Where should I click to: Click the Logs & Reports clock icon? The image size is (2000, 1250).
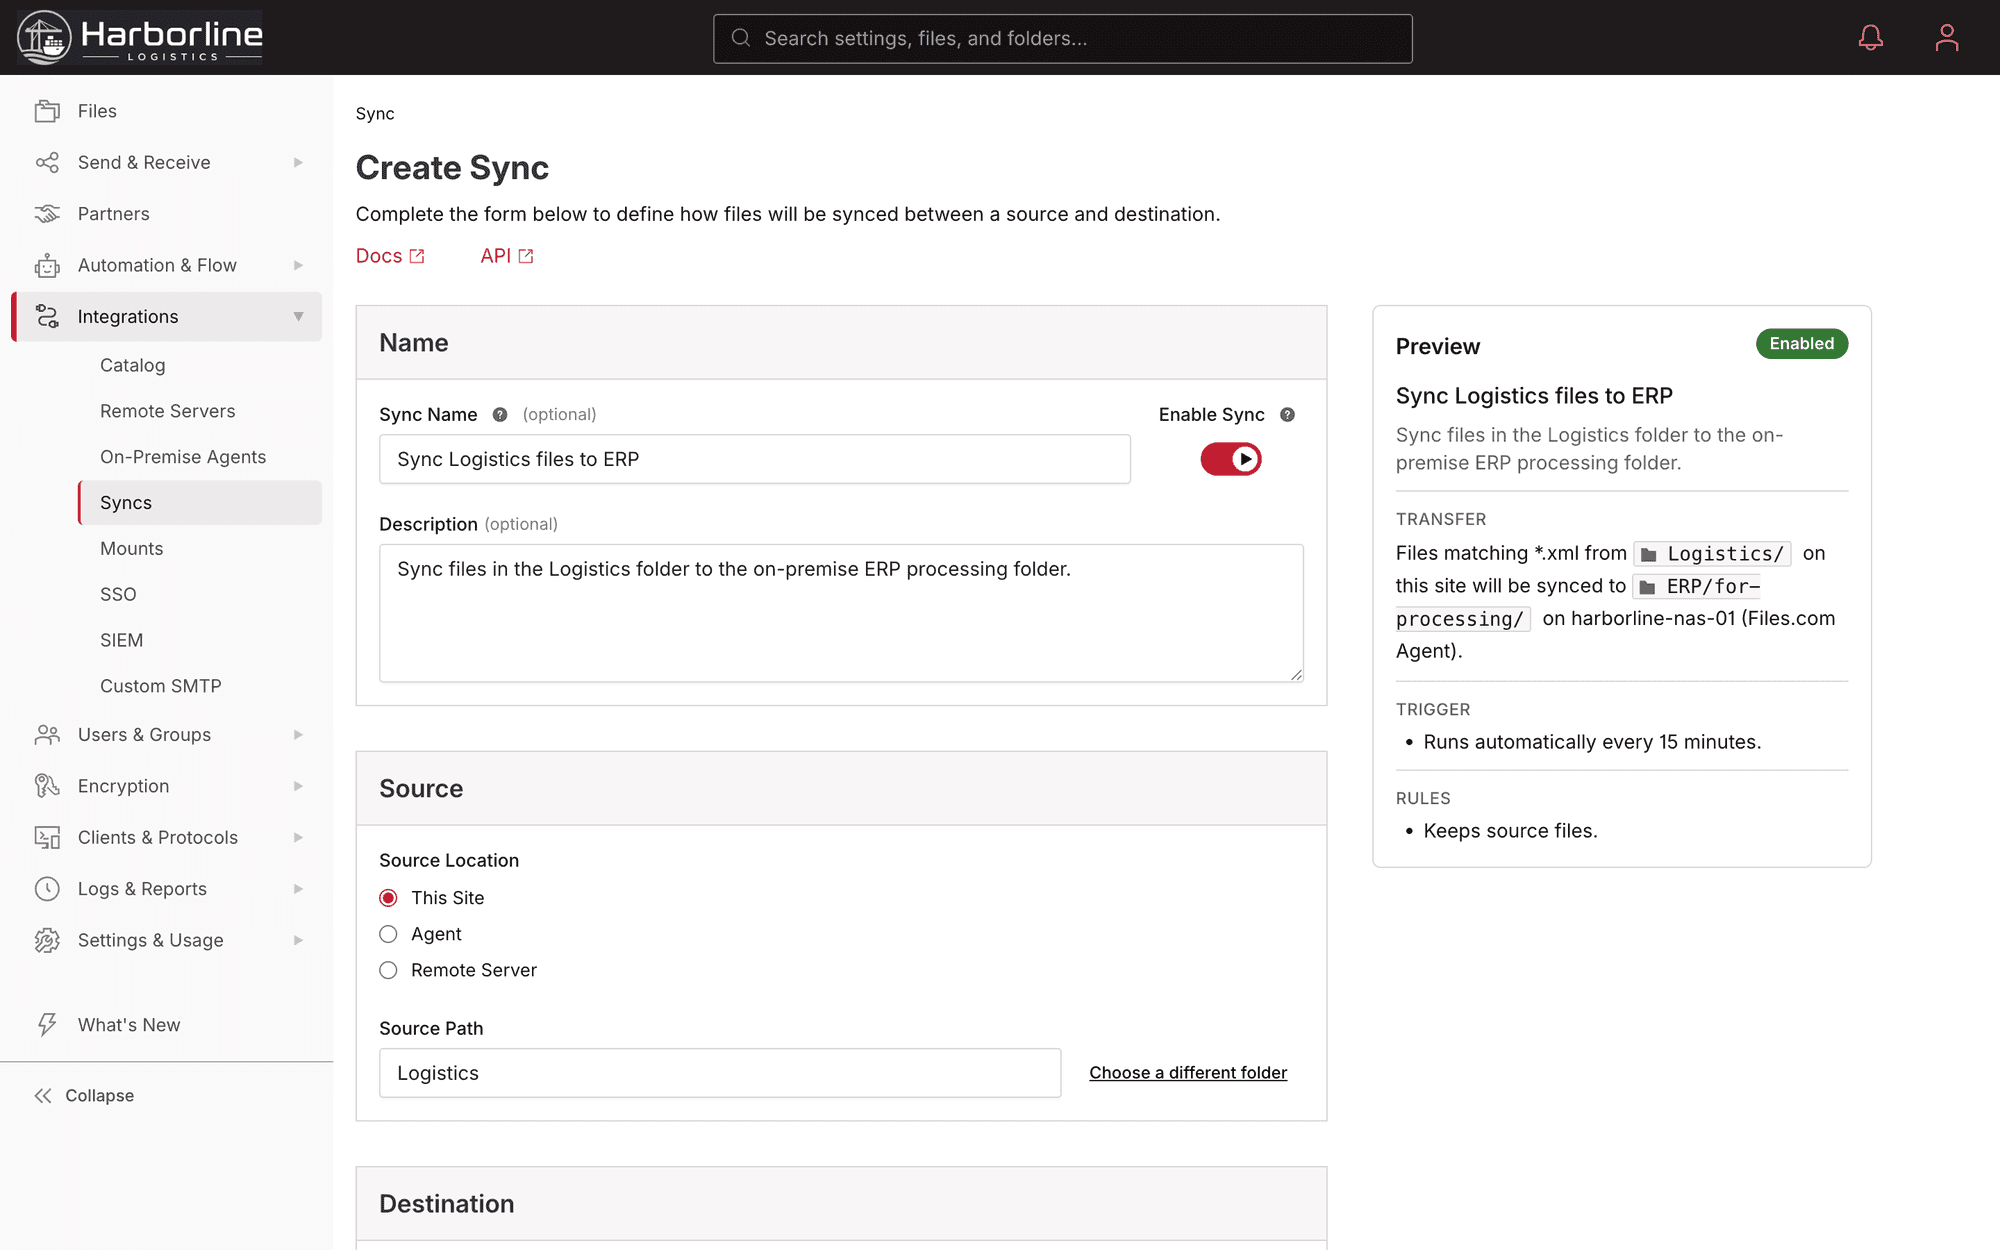(x=47, y=889)
